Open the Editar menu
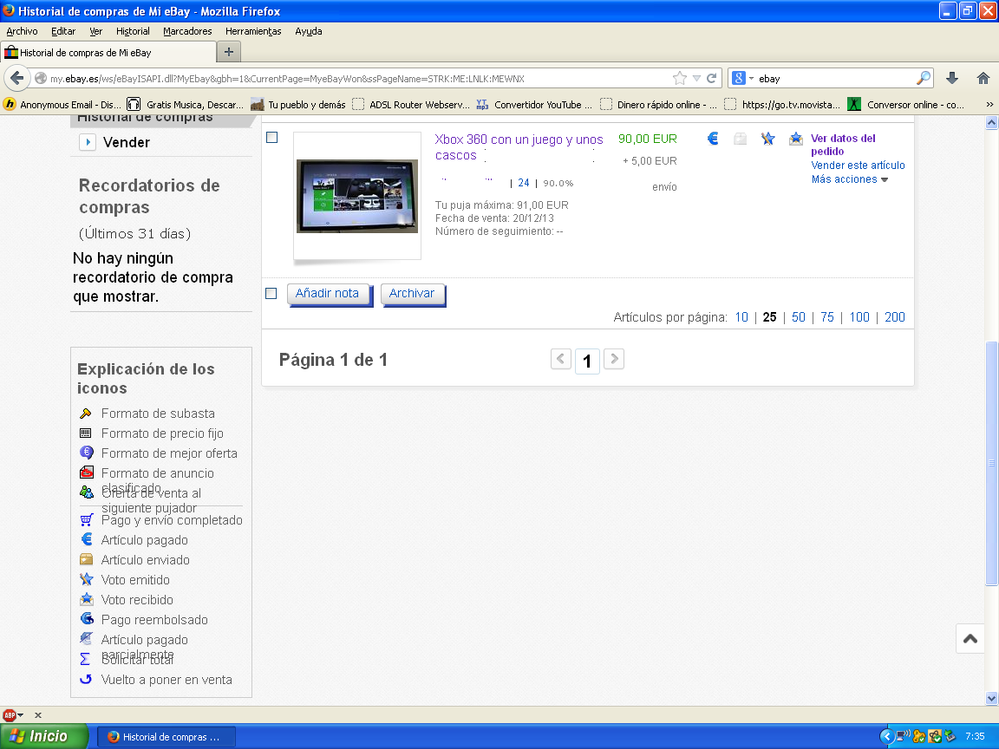999x749 pixels. pos(63,31)
